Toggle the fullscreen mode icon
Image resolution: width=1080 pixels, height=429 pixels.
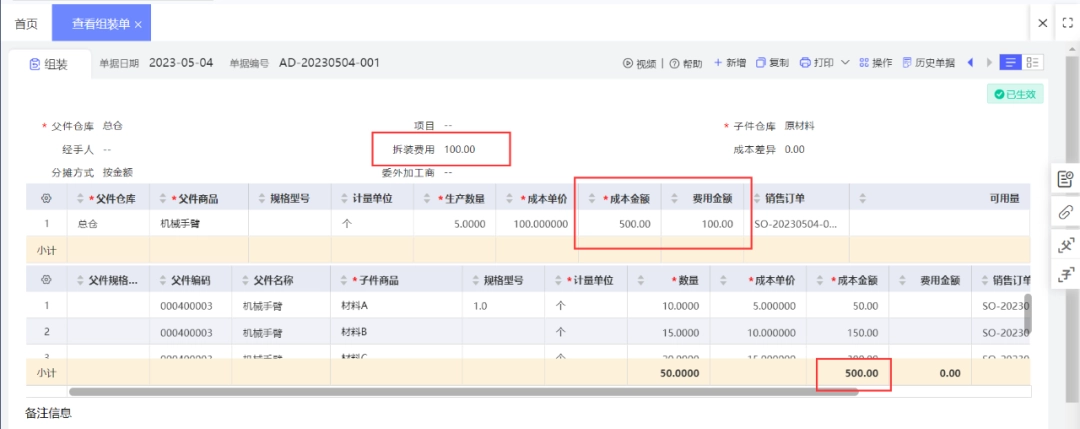(1068, 23)
